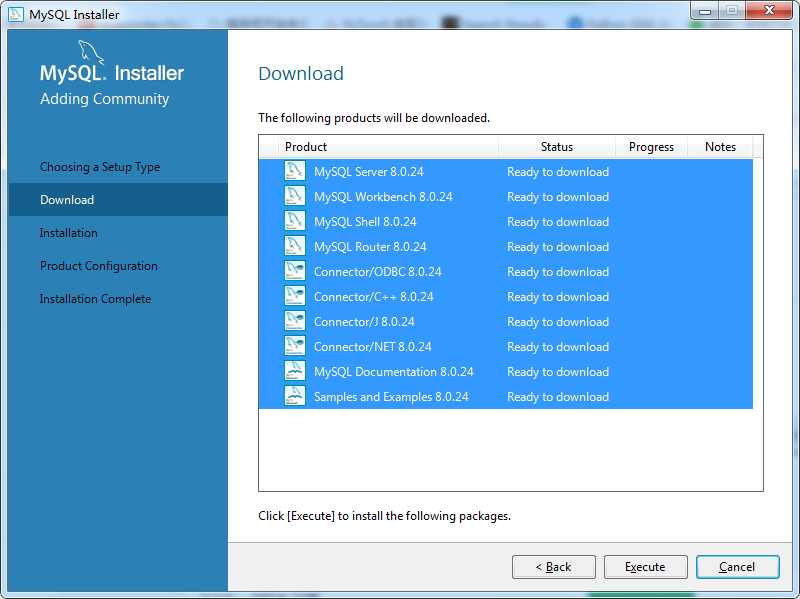The height and width of the screenshot is (599, 800).
Task: Select the Product Configuration step
Action: (98, 266)
